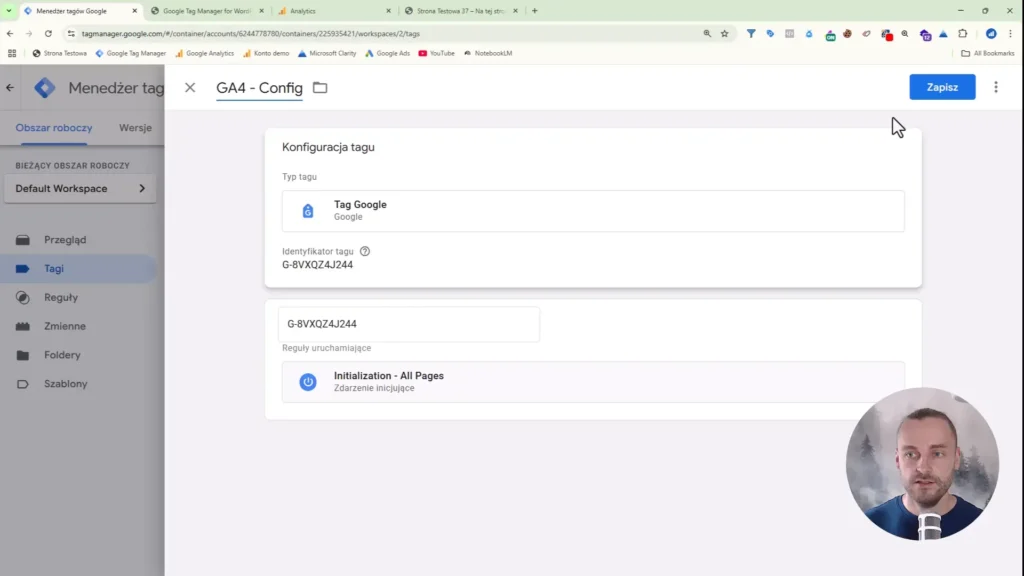Click the zoom magnifier in address bar
Viewport: 1024px width, 576px height.
707,33
